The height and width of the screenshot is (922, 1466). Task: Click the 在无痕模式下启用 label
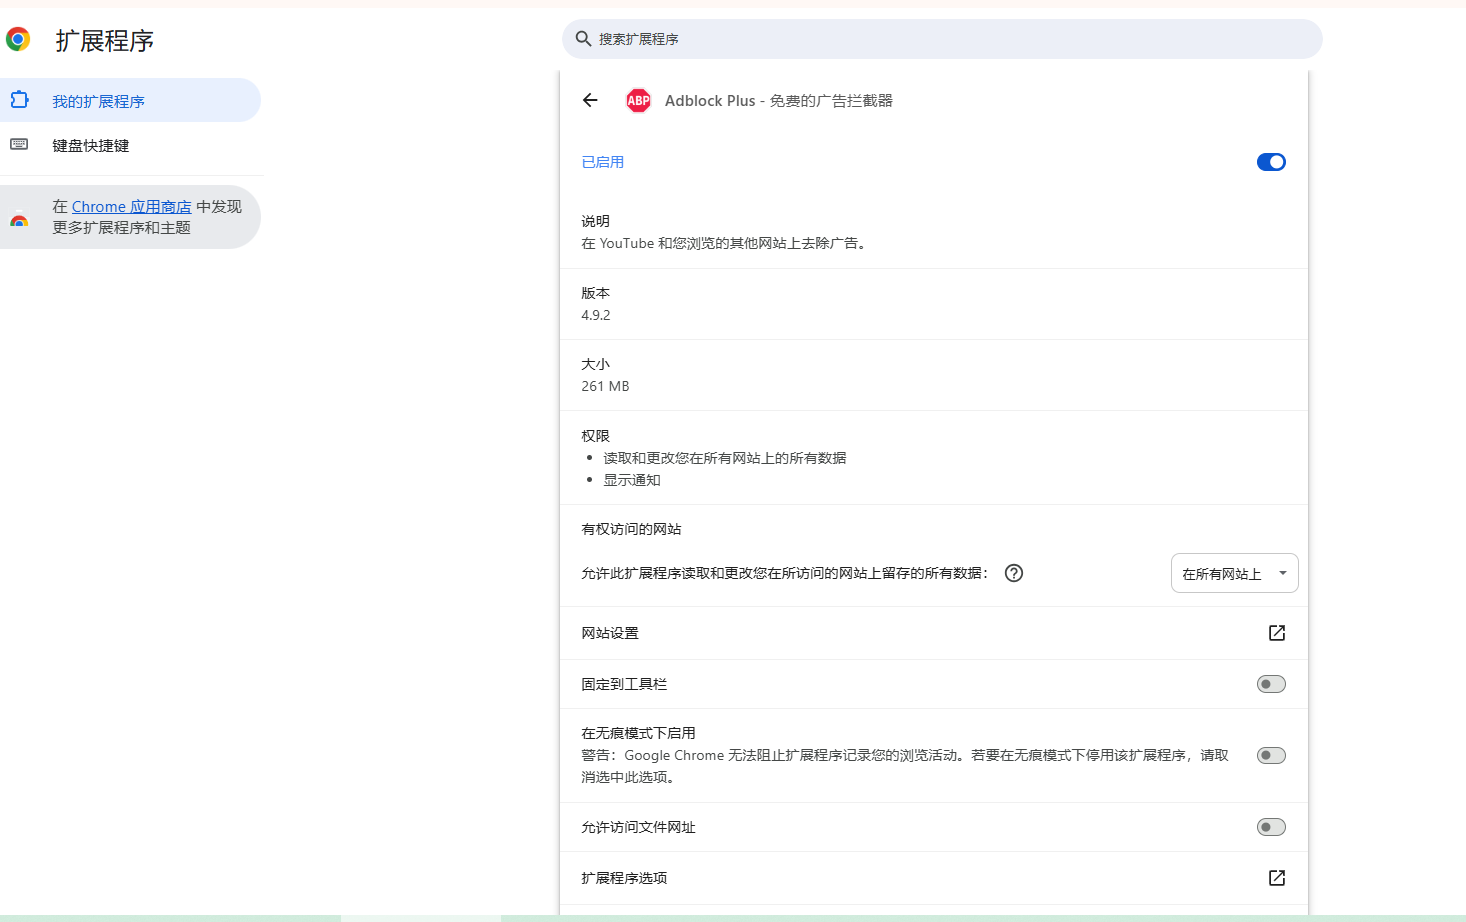coord(638,733)
